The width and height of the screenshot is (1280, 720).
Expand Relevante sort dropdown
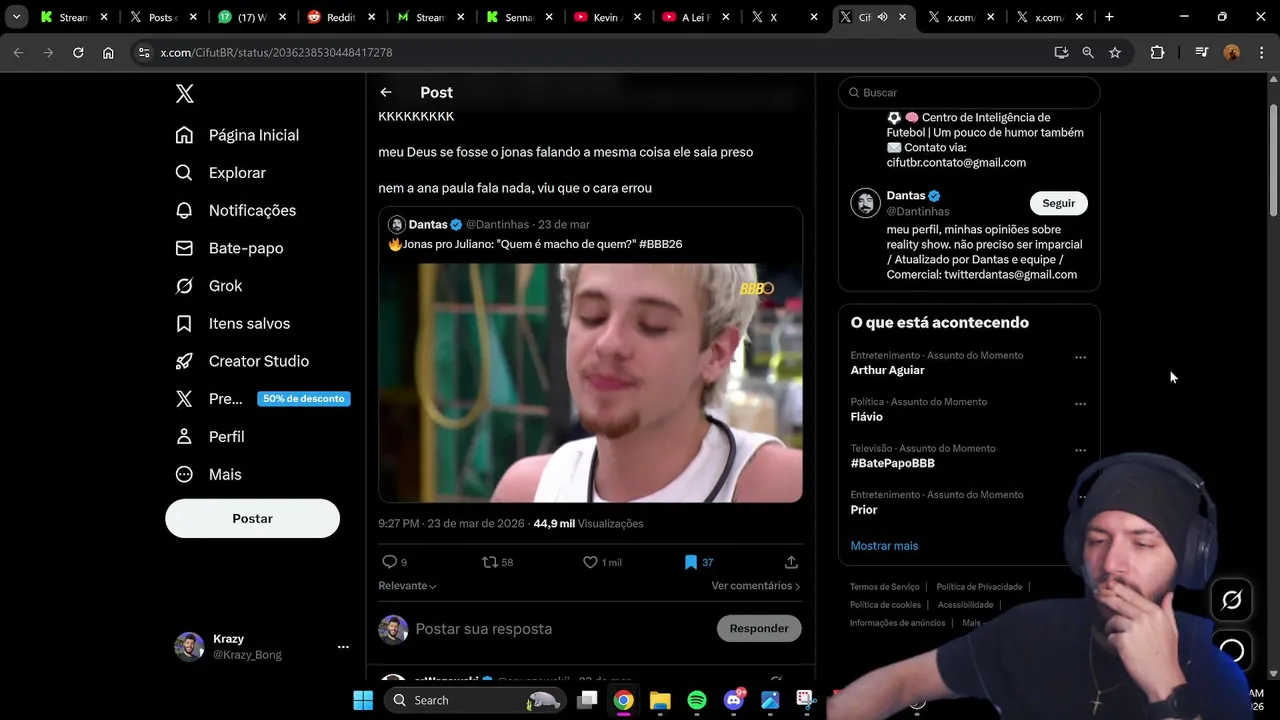tap(407, 586)
